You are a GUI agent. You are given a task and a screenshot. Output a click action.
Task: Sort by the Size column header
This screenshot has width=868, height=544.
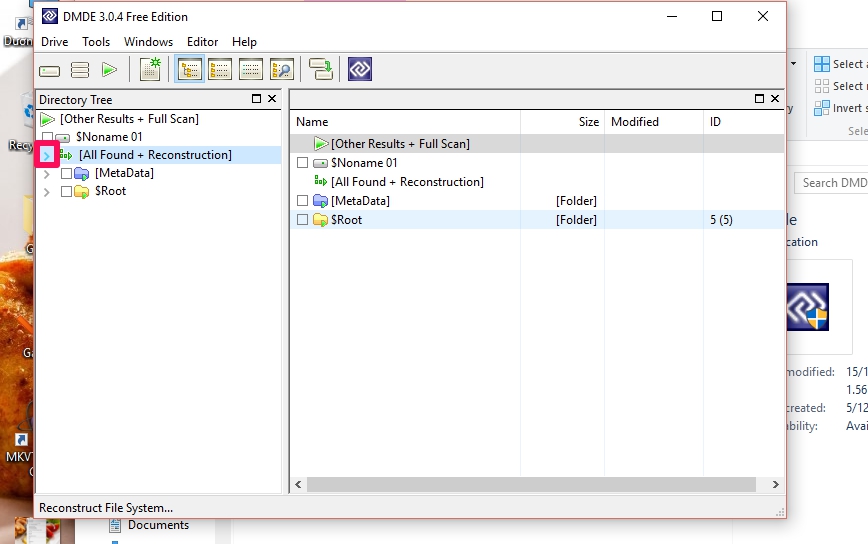(x=562, y=122)
